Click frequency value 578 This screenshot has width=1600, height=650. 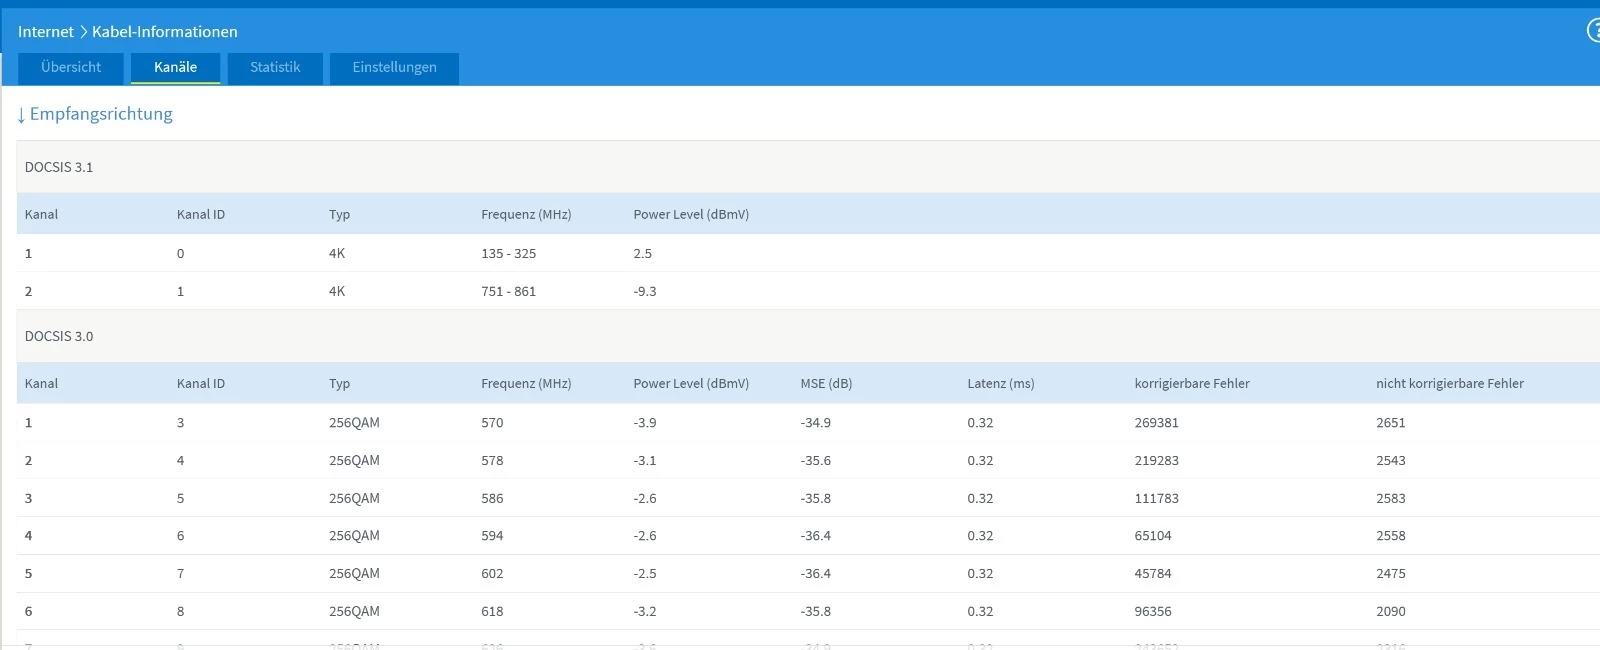492,461
